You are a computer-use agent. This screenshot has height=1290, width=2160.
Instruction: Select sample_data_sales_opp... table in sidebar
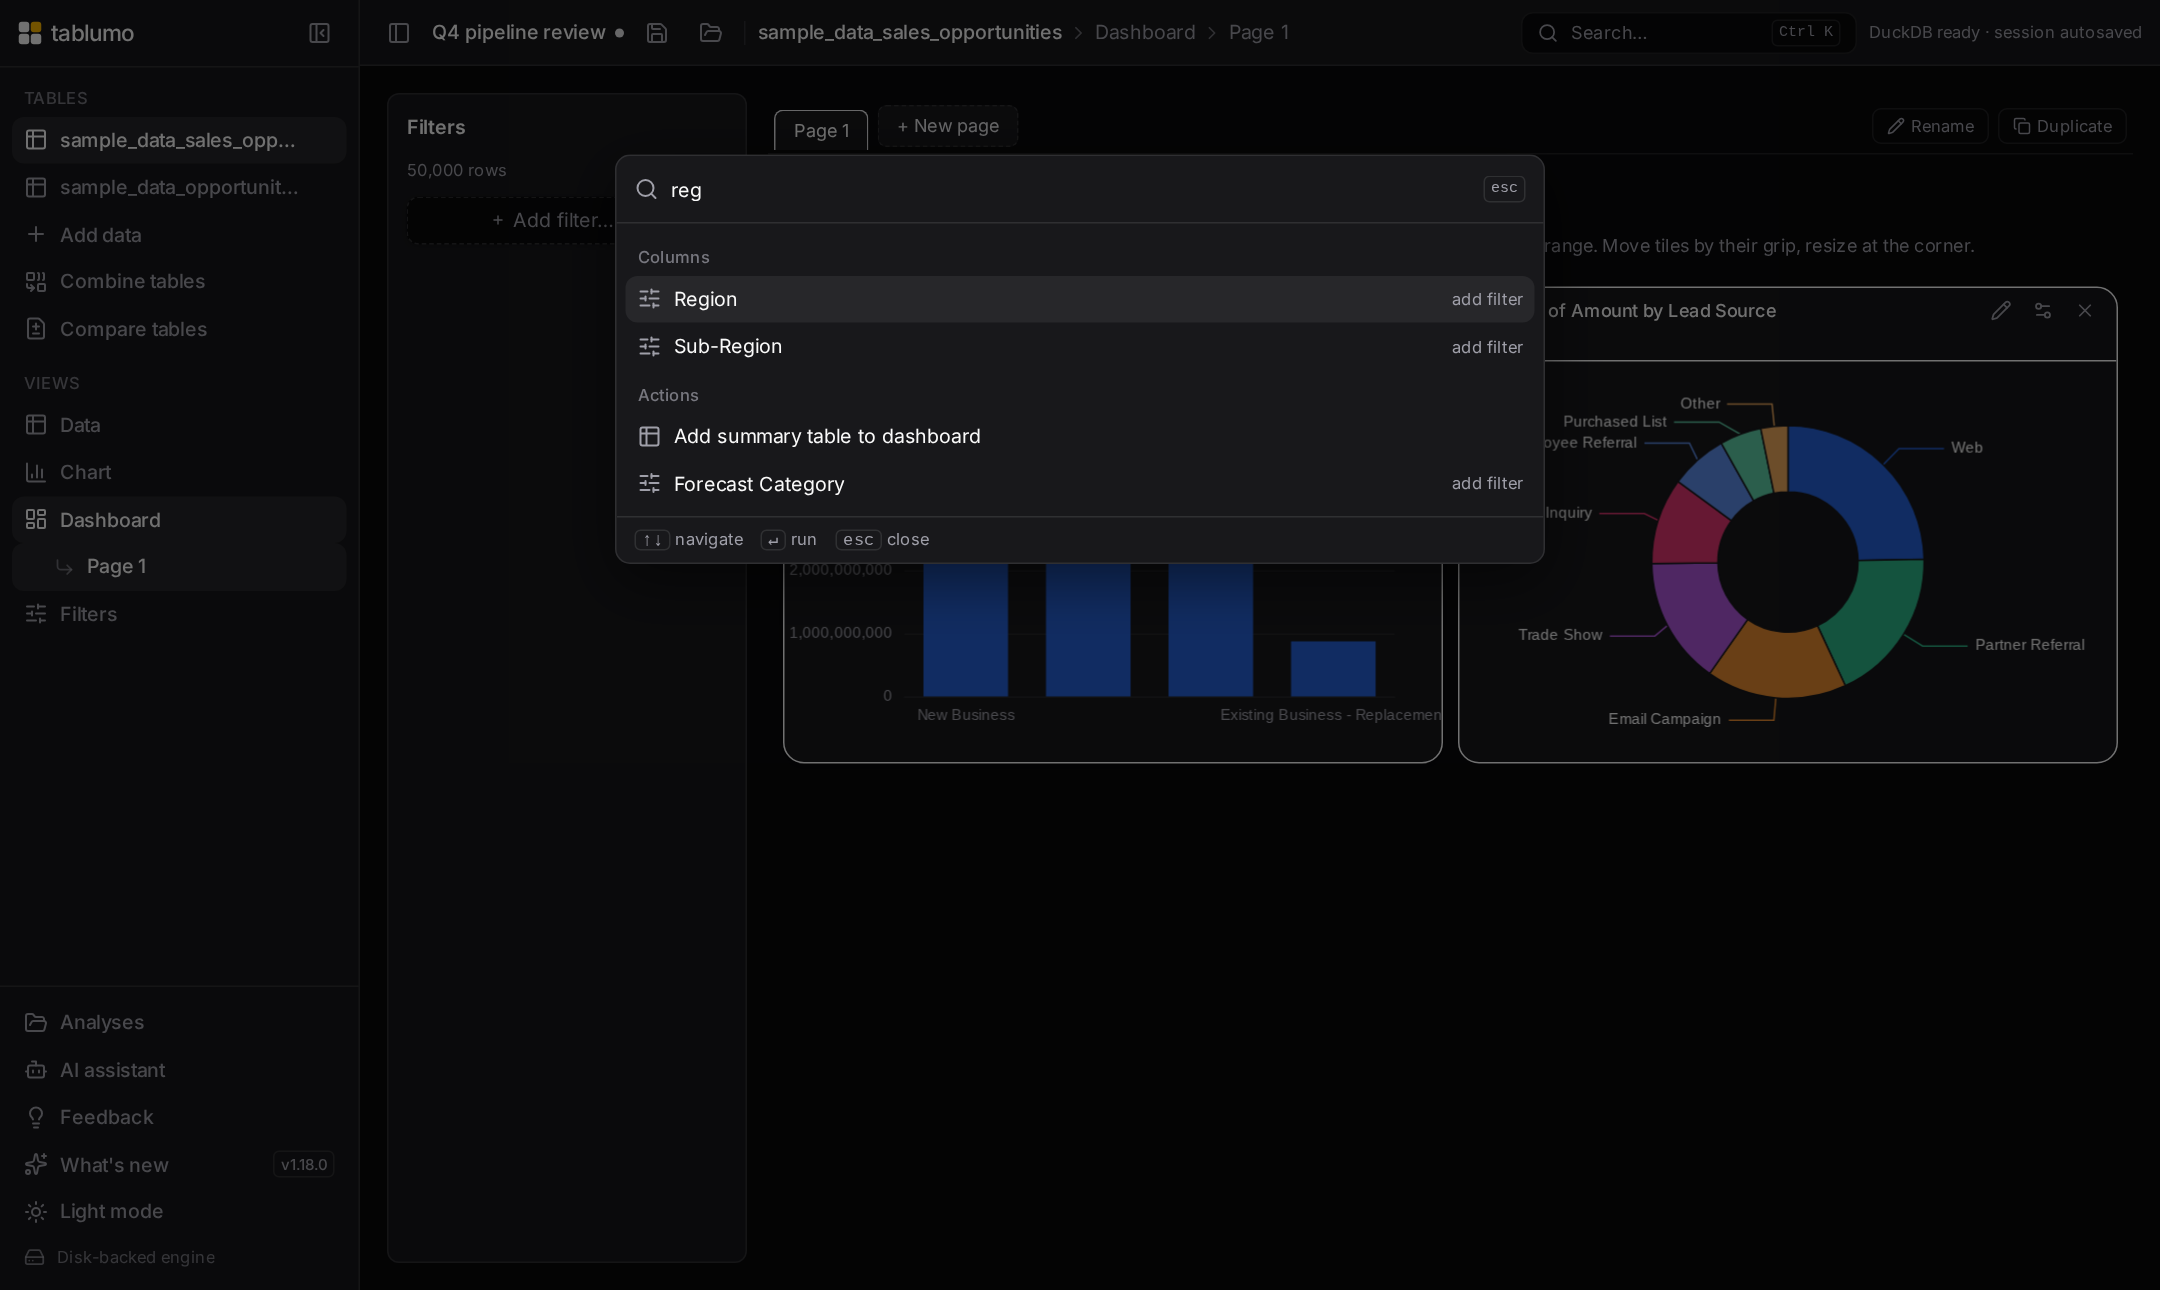(x=179, y=140)
